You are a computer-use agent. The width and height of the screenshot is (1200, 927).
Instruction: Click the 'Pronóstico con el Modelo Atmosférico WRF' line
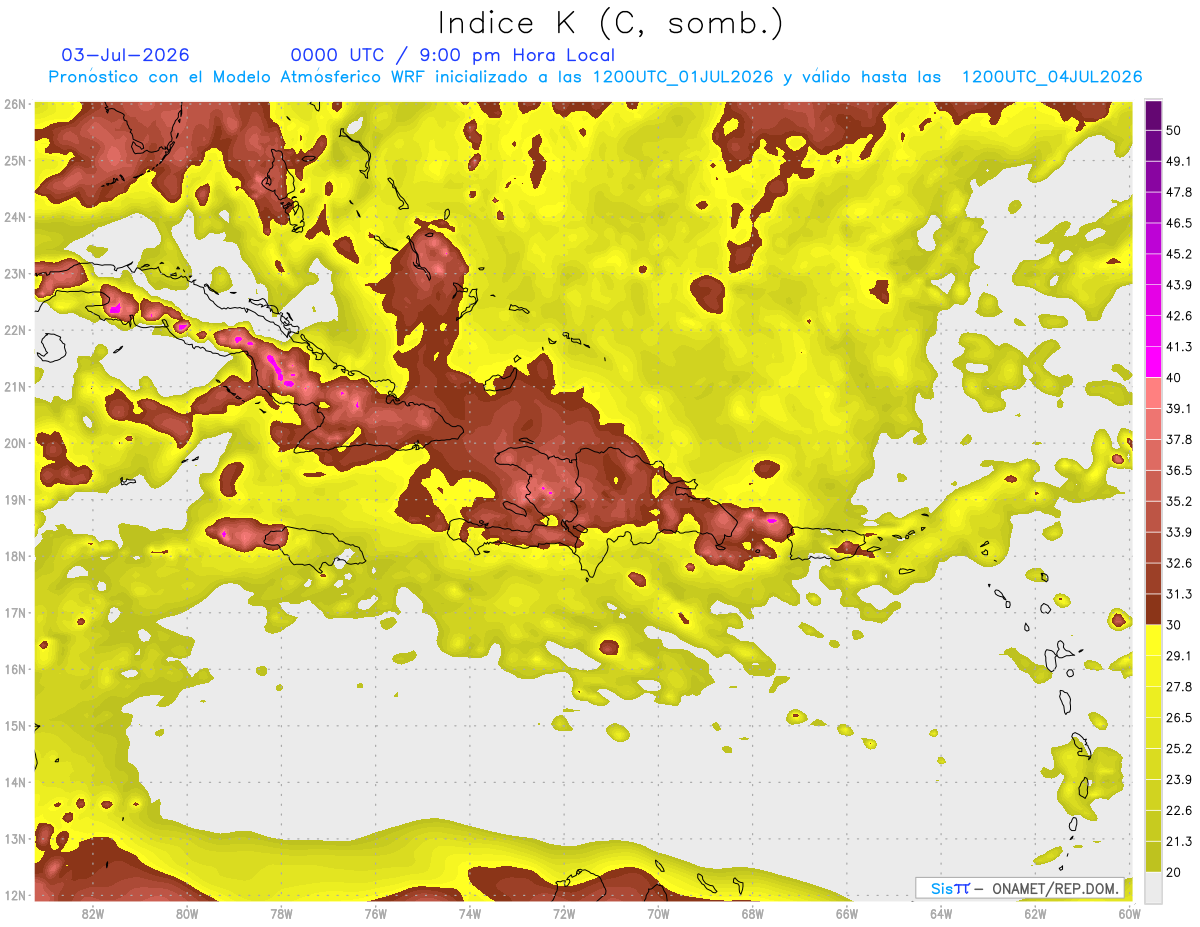point(596,77)
